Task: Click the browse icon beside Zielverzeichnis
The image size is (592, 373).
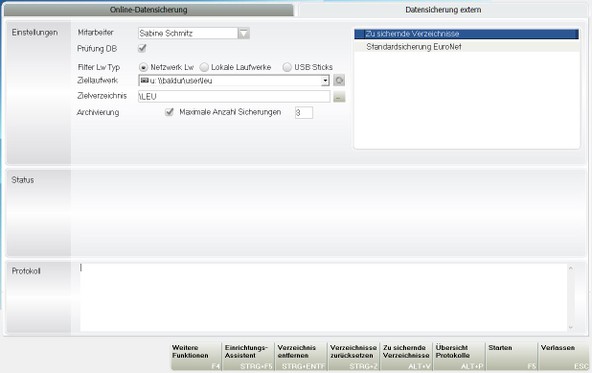Action: pyautogui.click(x=339, y=97)
